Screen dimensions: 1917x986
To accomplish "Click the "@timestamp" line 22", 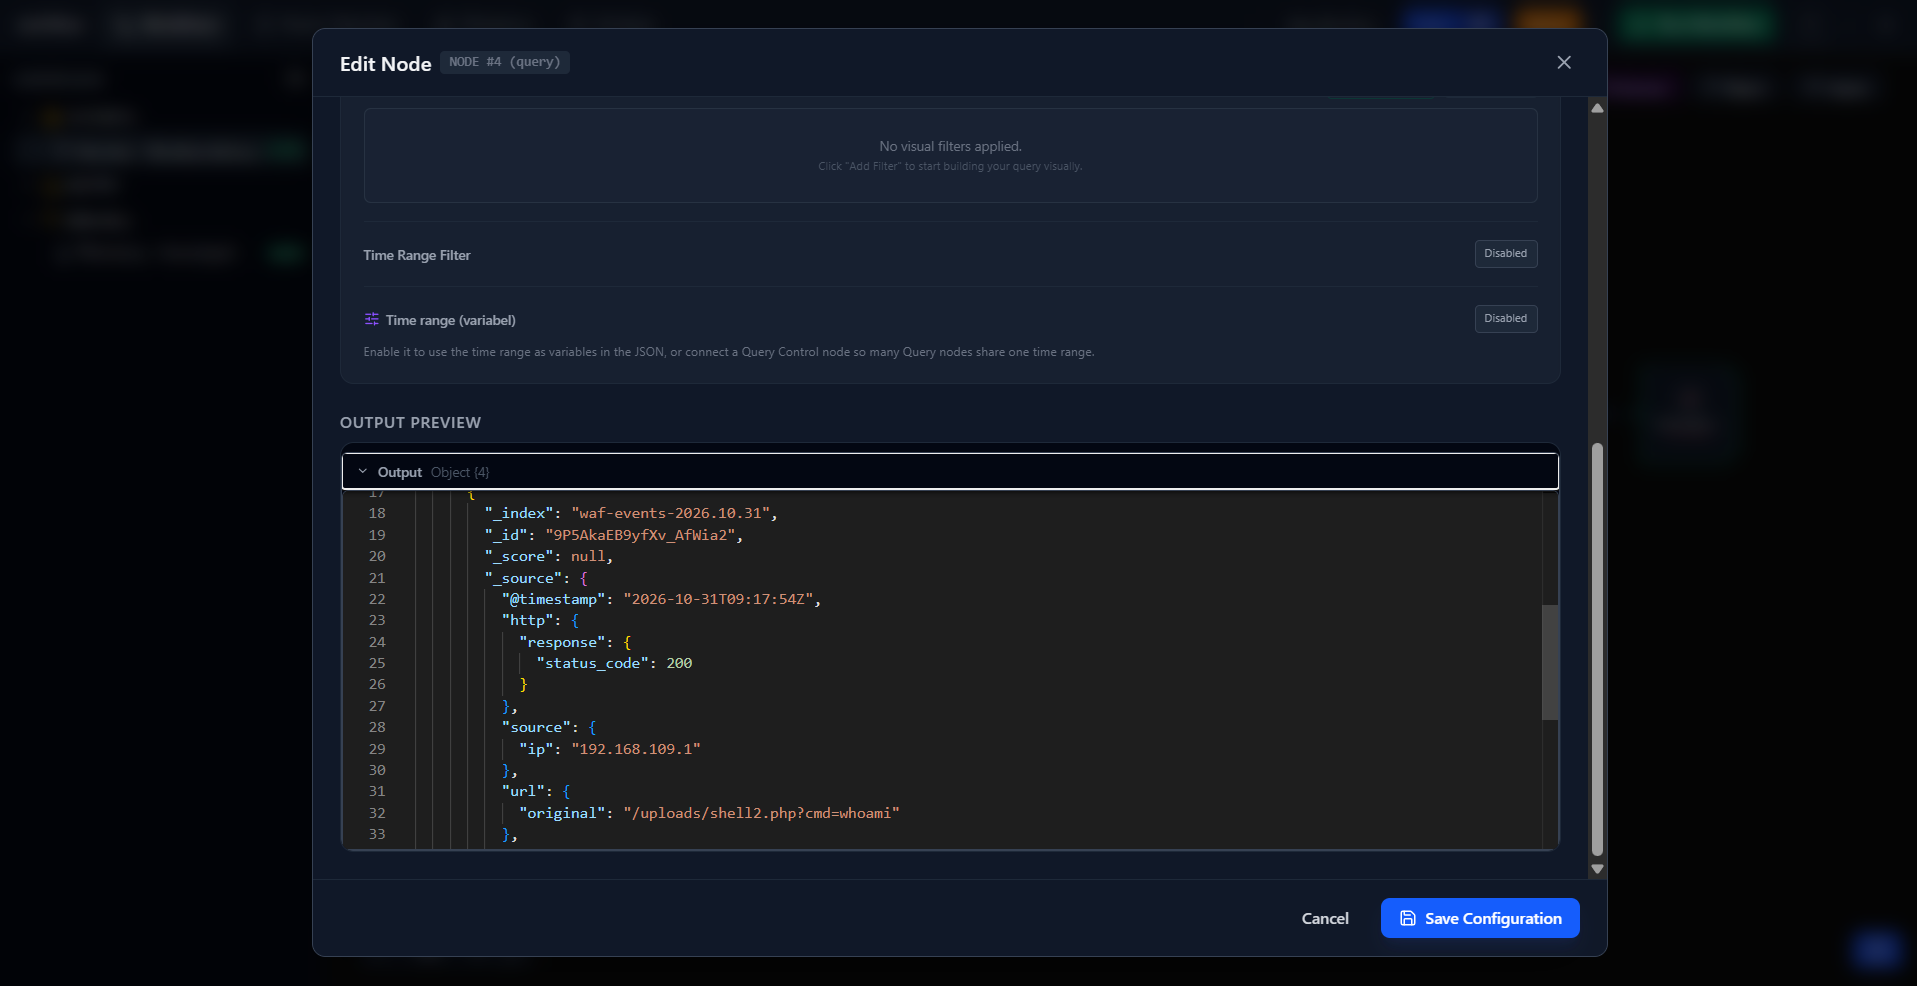I will (x=661, y=599).
